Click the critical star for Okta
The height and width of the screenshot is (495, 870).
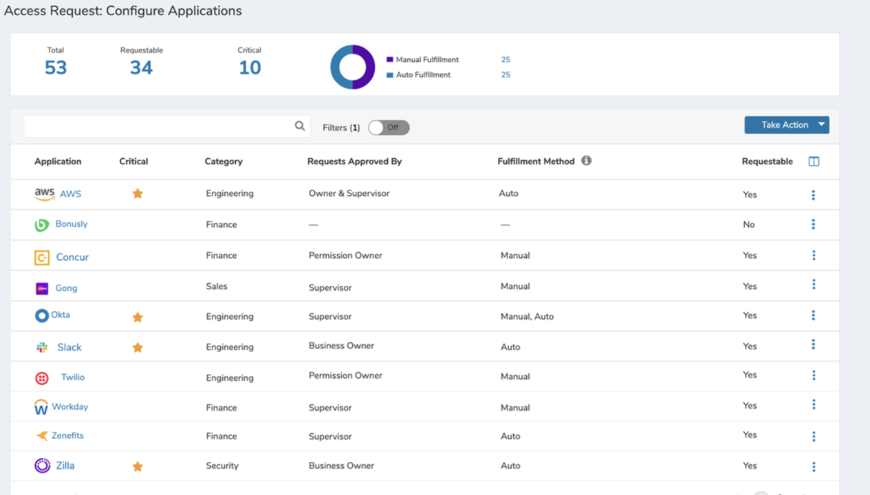click(x=138, y=317)
